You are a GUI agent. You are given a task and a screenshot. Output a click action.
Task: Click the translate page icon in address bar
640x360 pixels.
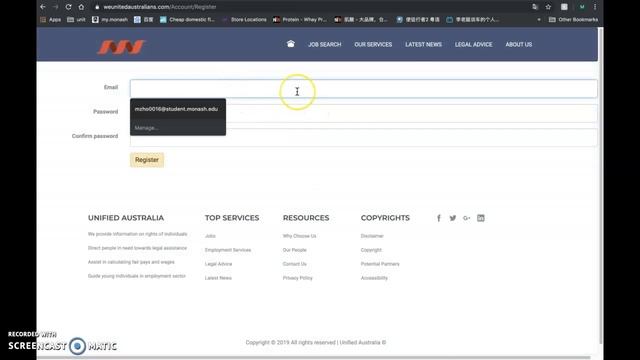click(x=535, y=7)
